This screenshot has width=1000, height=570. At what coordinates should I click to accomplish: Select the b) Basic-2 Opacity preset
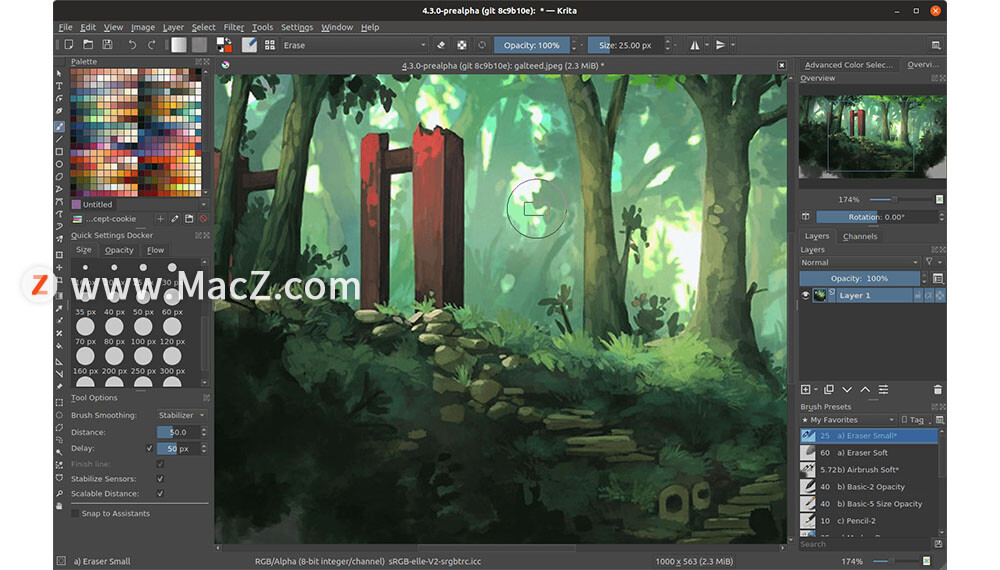pos(869,486)
